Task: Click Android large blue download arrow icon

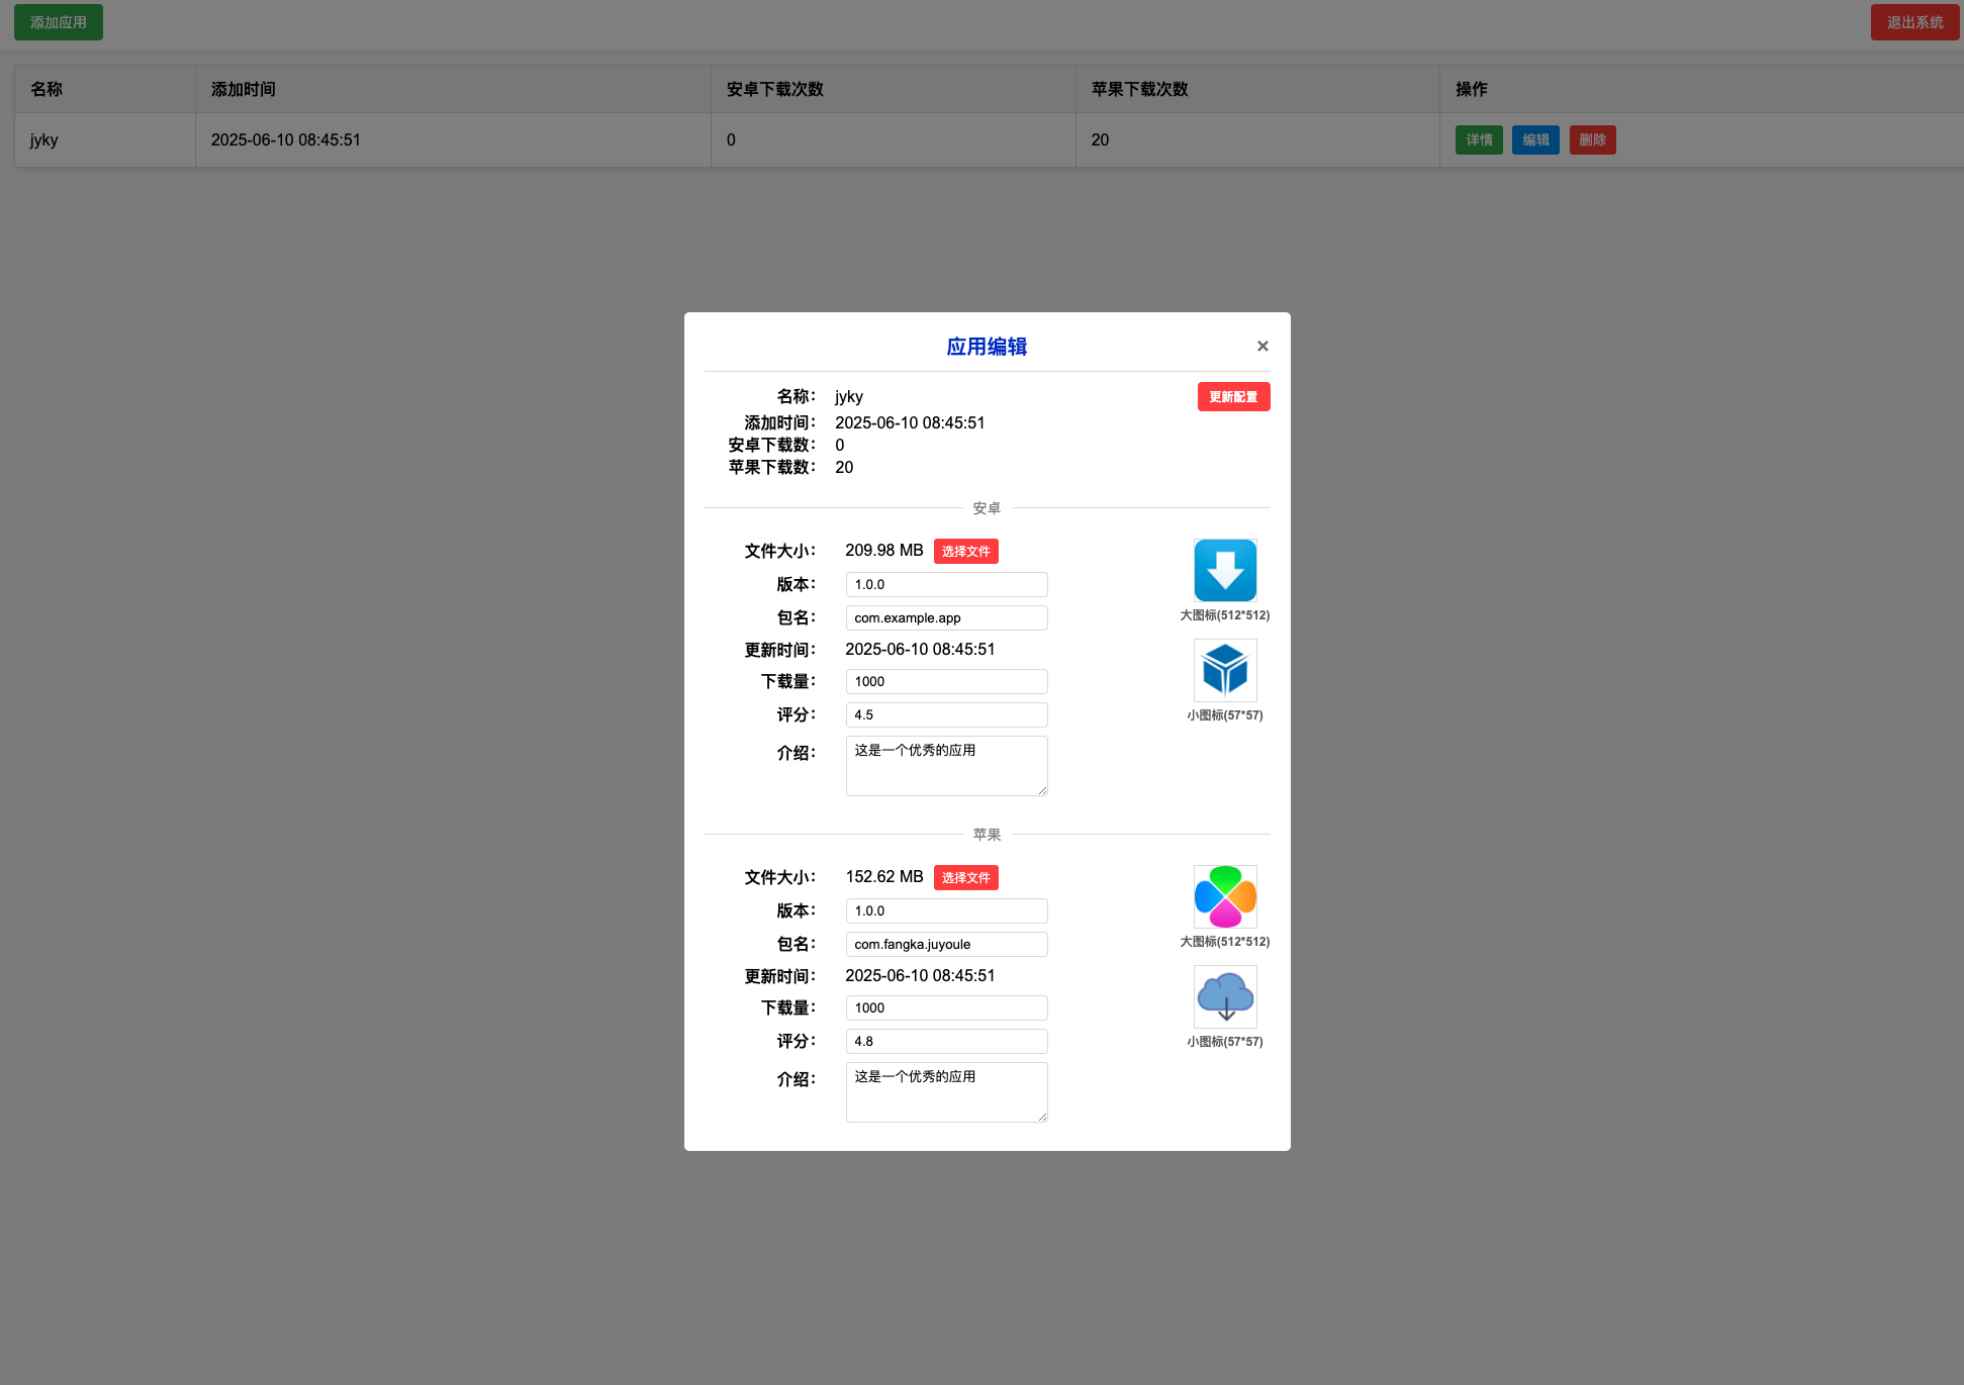Action: point(1224,570)
